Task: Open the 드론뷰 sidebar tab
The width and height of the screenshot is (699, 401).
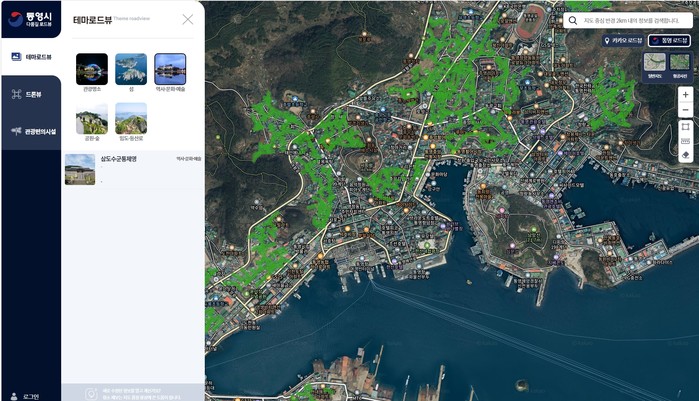Action: click(x=31, y=94)
